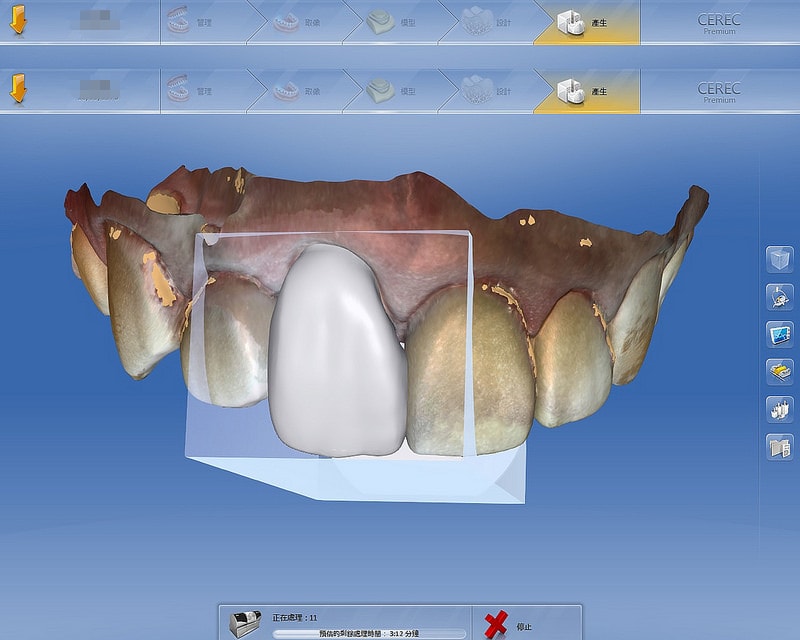
Task: Open the dental lamp tools icon in sidebar
Action: tap(779, 297)
